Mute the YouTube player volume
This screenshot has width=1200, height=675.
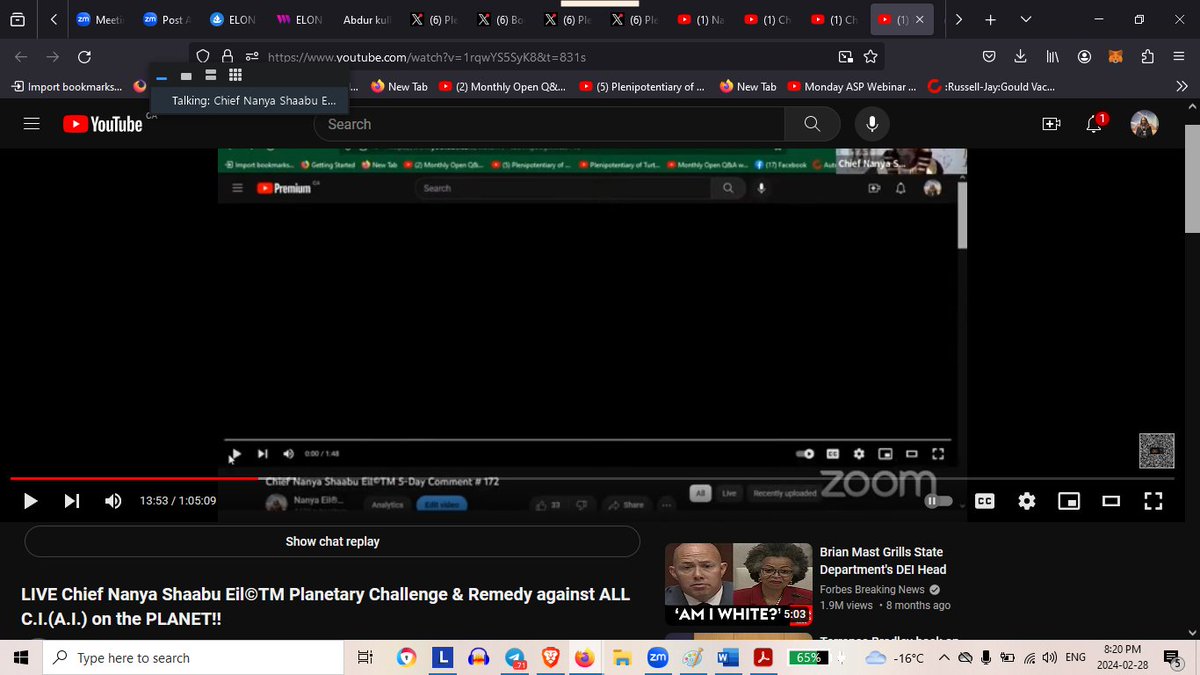tap(113, 501)
